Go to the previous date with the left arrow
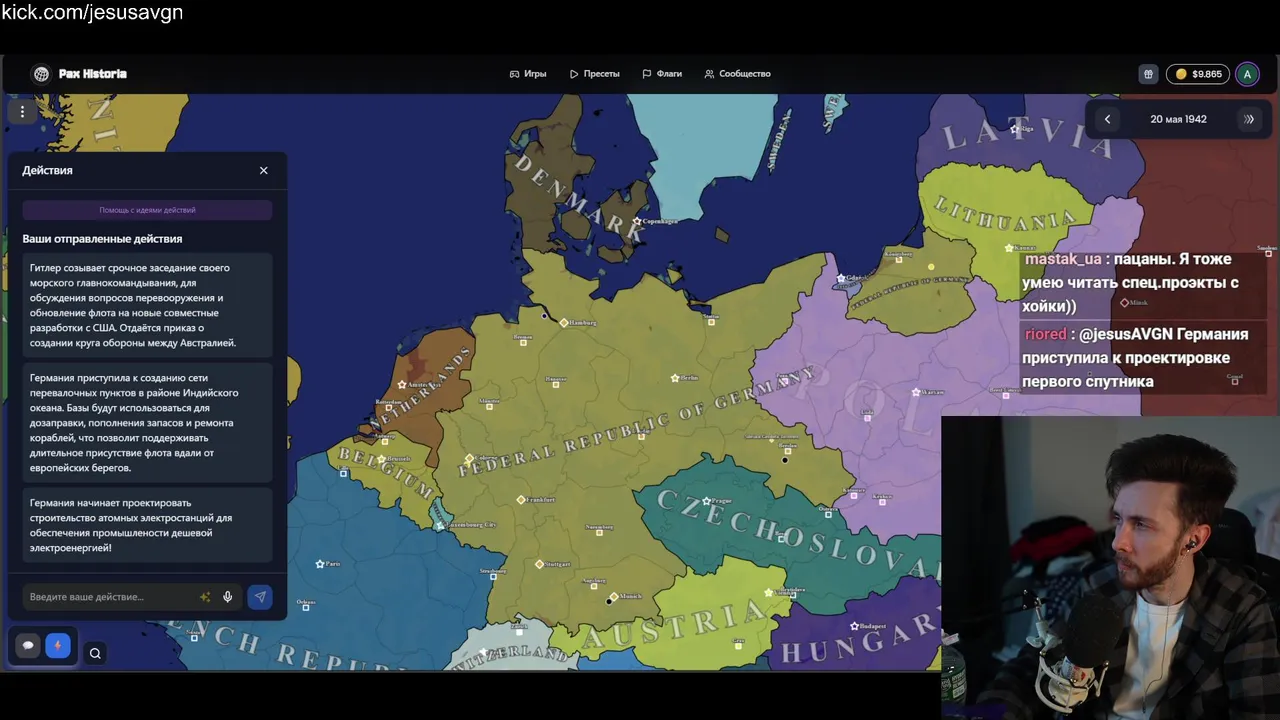The image size is (1280, 720). (1107, 119)
